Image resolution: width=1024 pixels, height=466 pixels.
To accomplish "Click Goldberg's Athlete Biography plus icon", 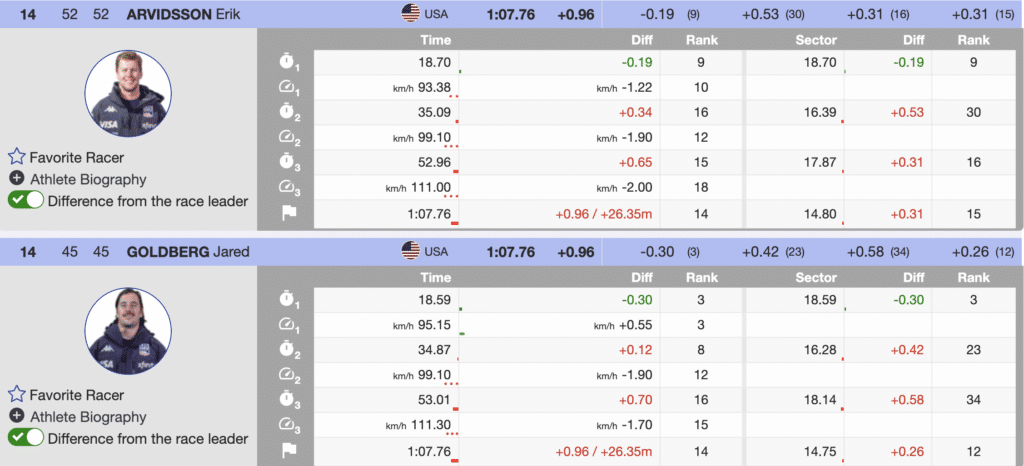I will point(17,417).
